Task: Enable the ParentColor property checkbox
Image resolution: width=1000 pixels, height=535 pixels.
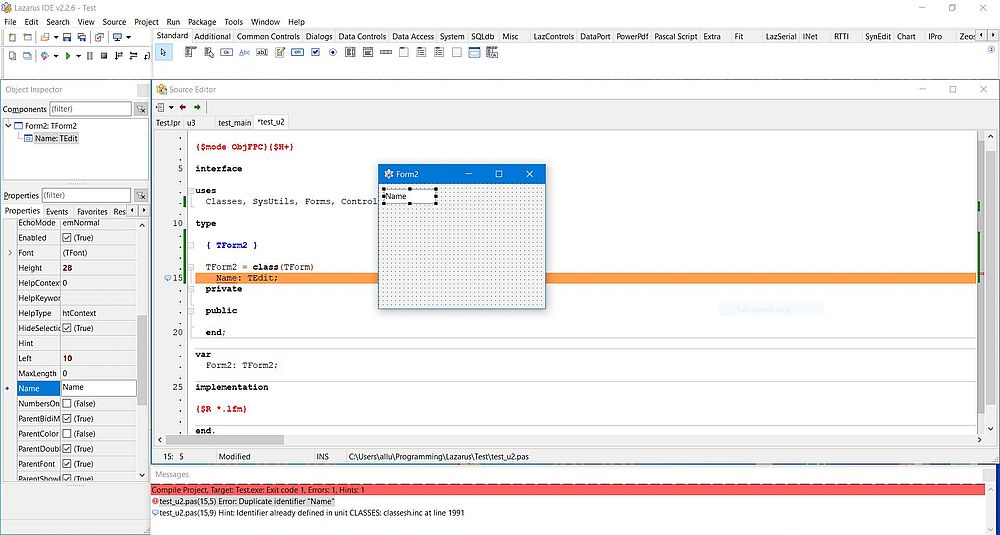Action: pos(67,434)
